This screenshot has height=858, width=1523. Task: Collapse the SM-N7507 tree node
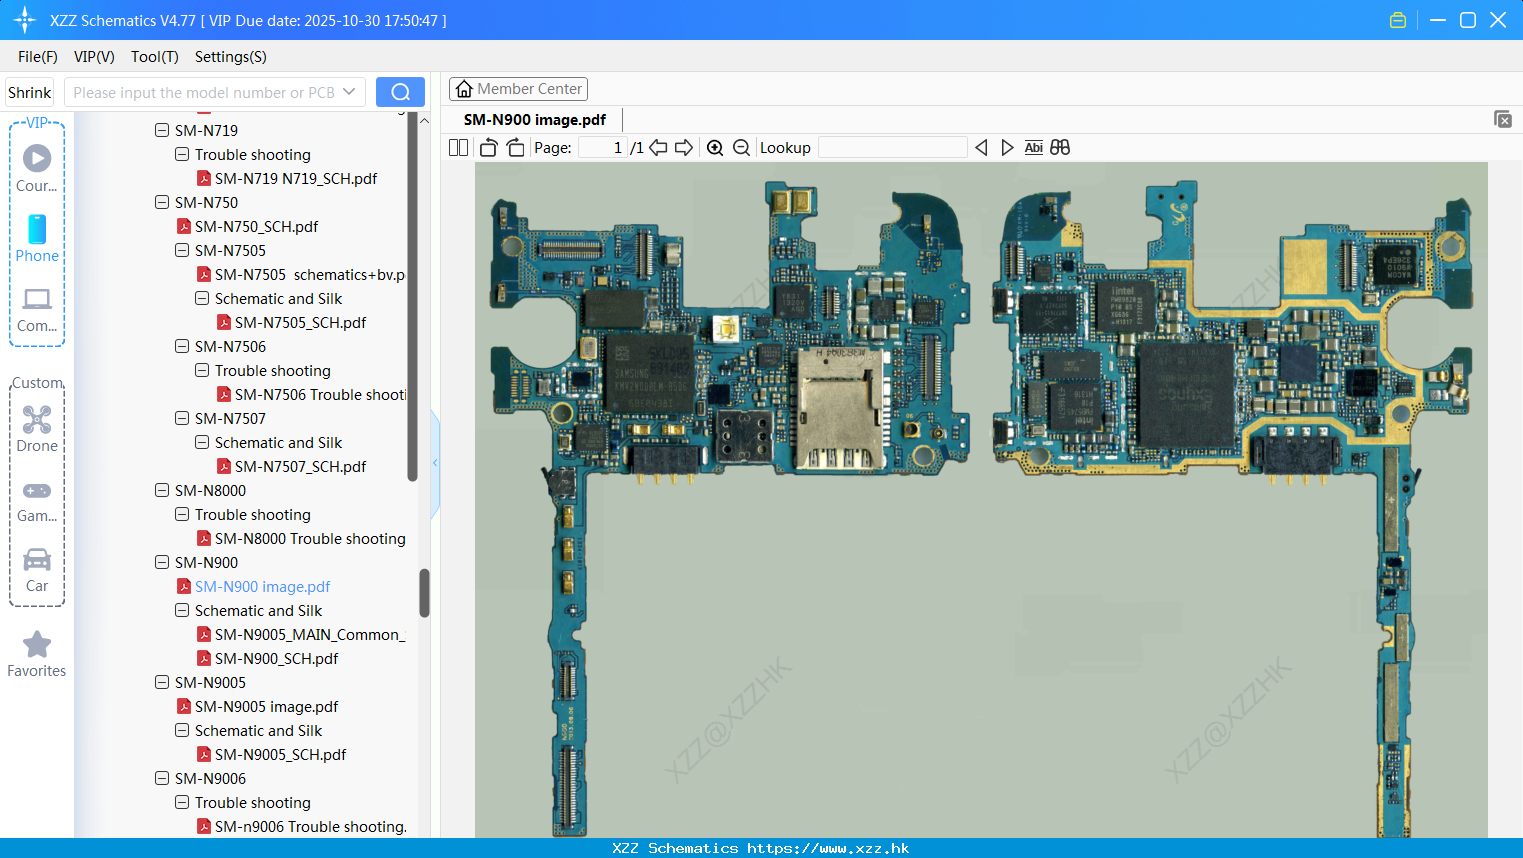coord(182,418)
